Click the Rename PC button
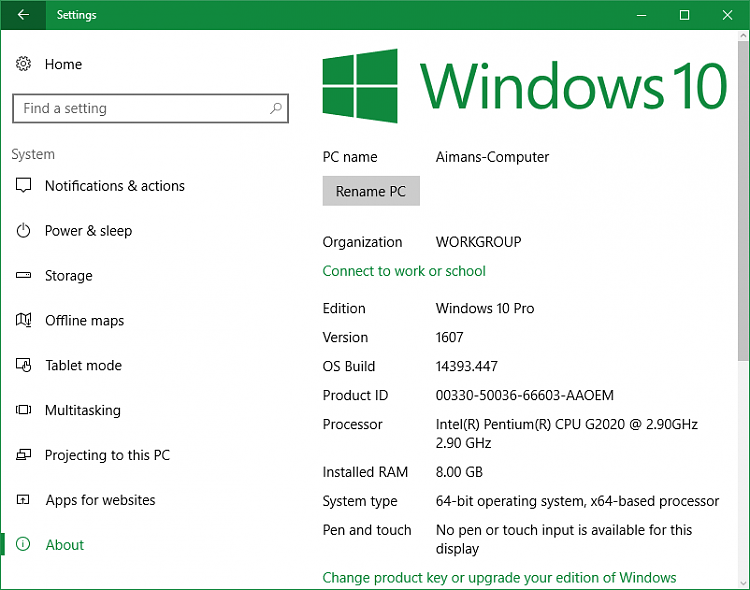 [x=371, y=191]
